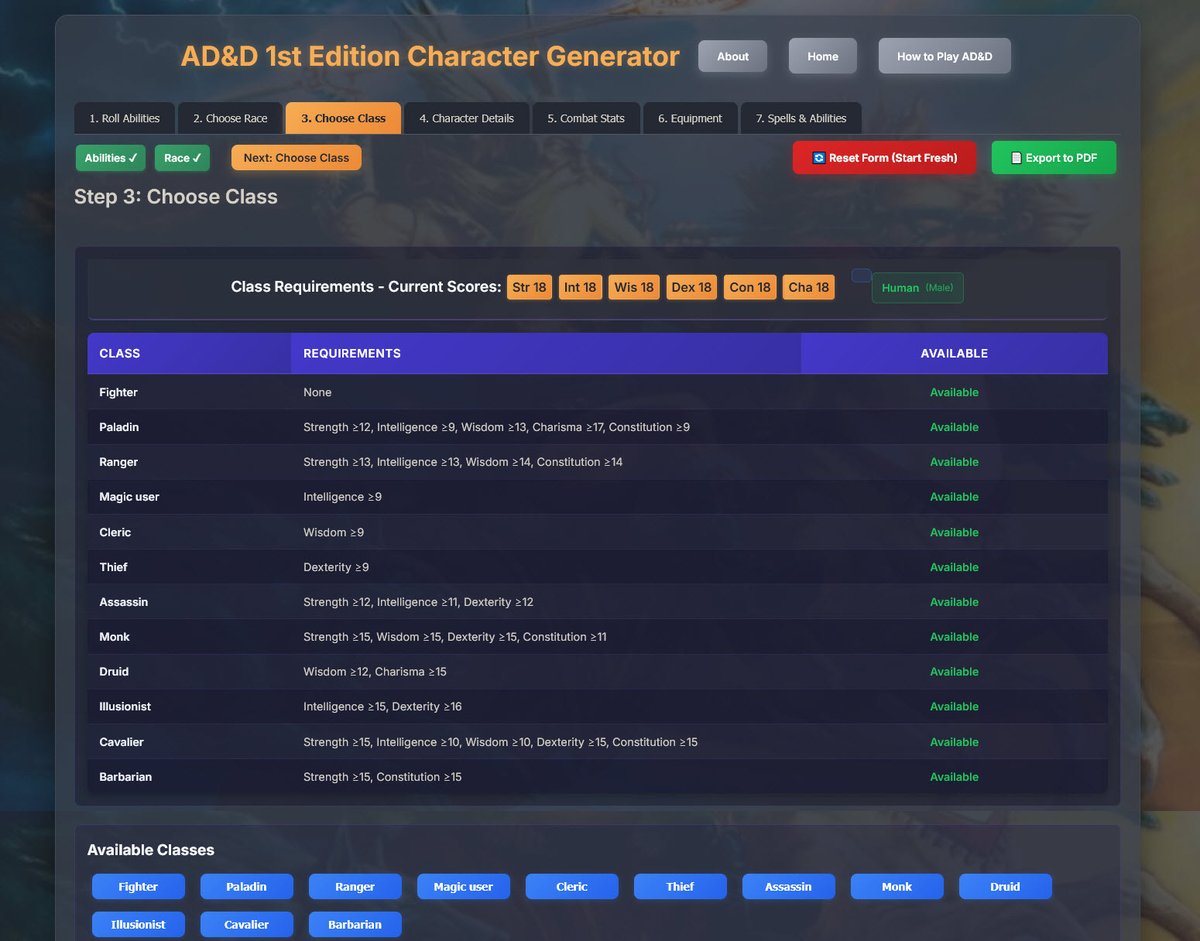Select the Thief table row name
1200x941 pixels.
[113, 567]
